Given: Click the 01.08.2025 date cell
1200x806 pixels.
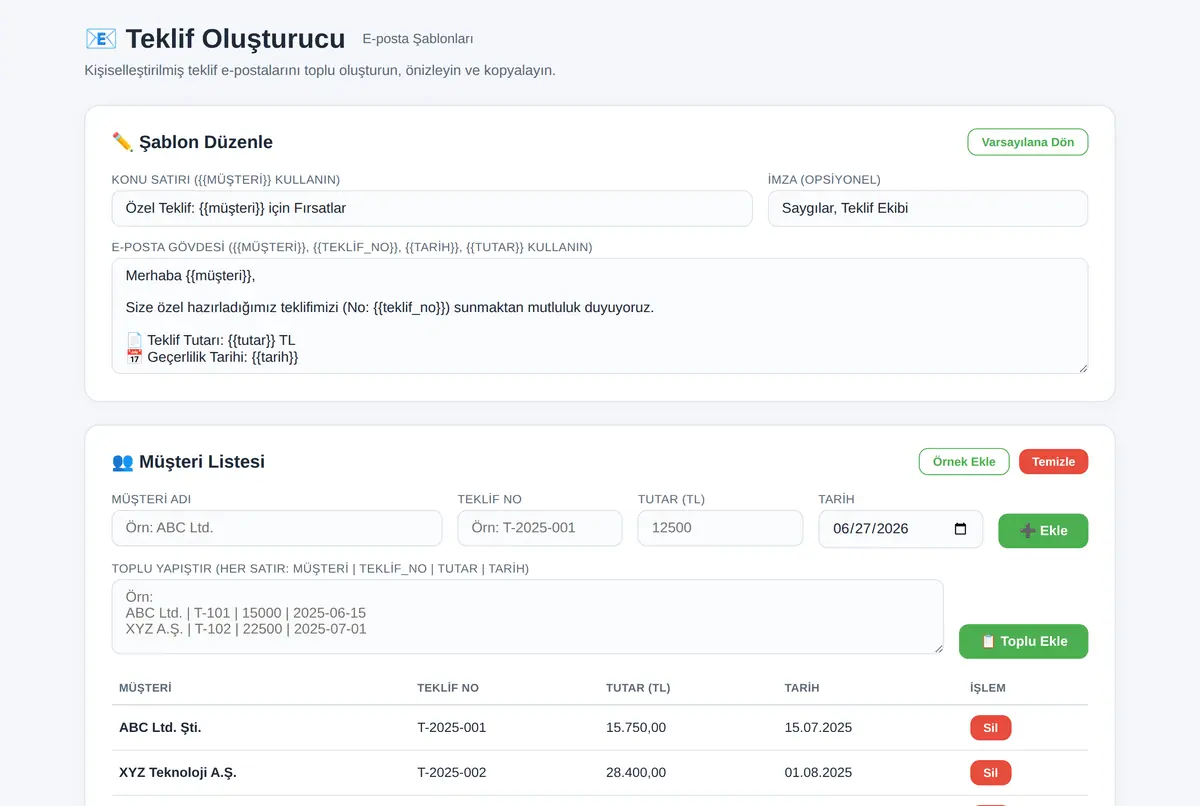Looking at the screenshot, I should coord(819,773).
